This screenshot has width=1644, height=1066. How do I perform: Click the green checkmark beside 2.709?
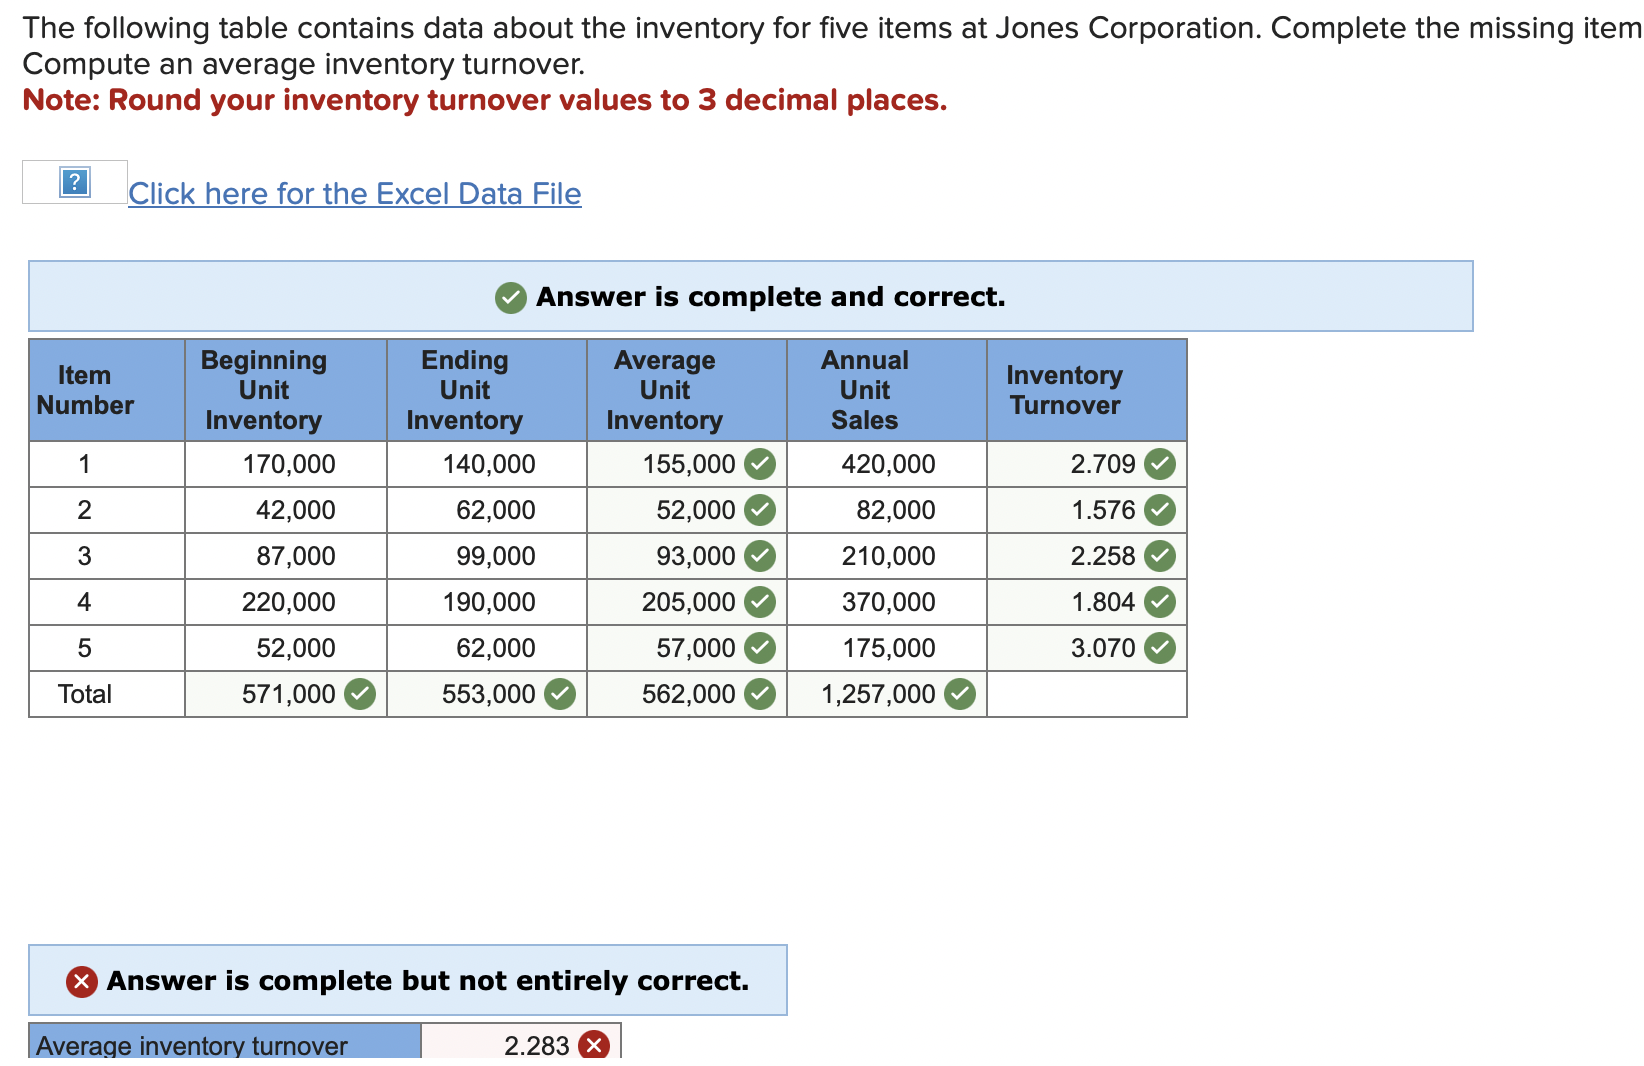pyautogui.click(x=1161, y=463)
